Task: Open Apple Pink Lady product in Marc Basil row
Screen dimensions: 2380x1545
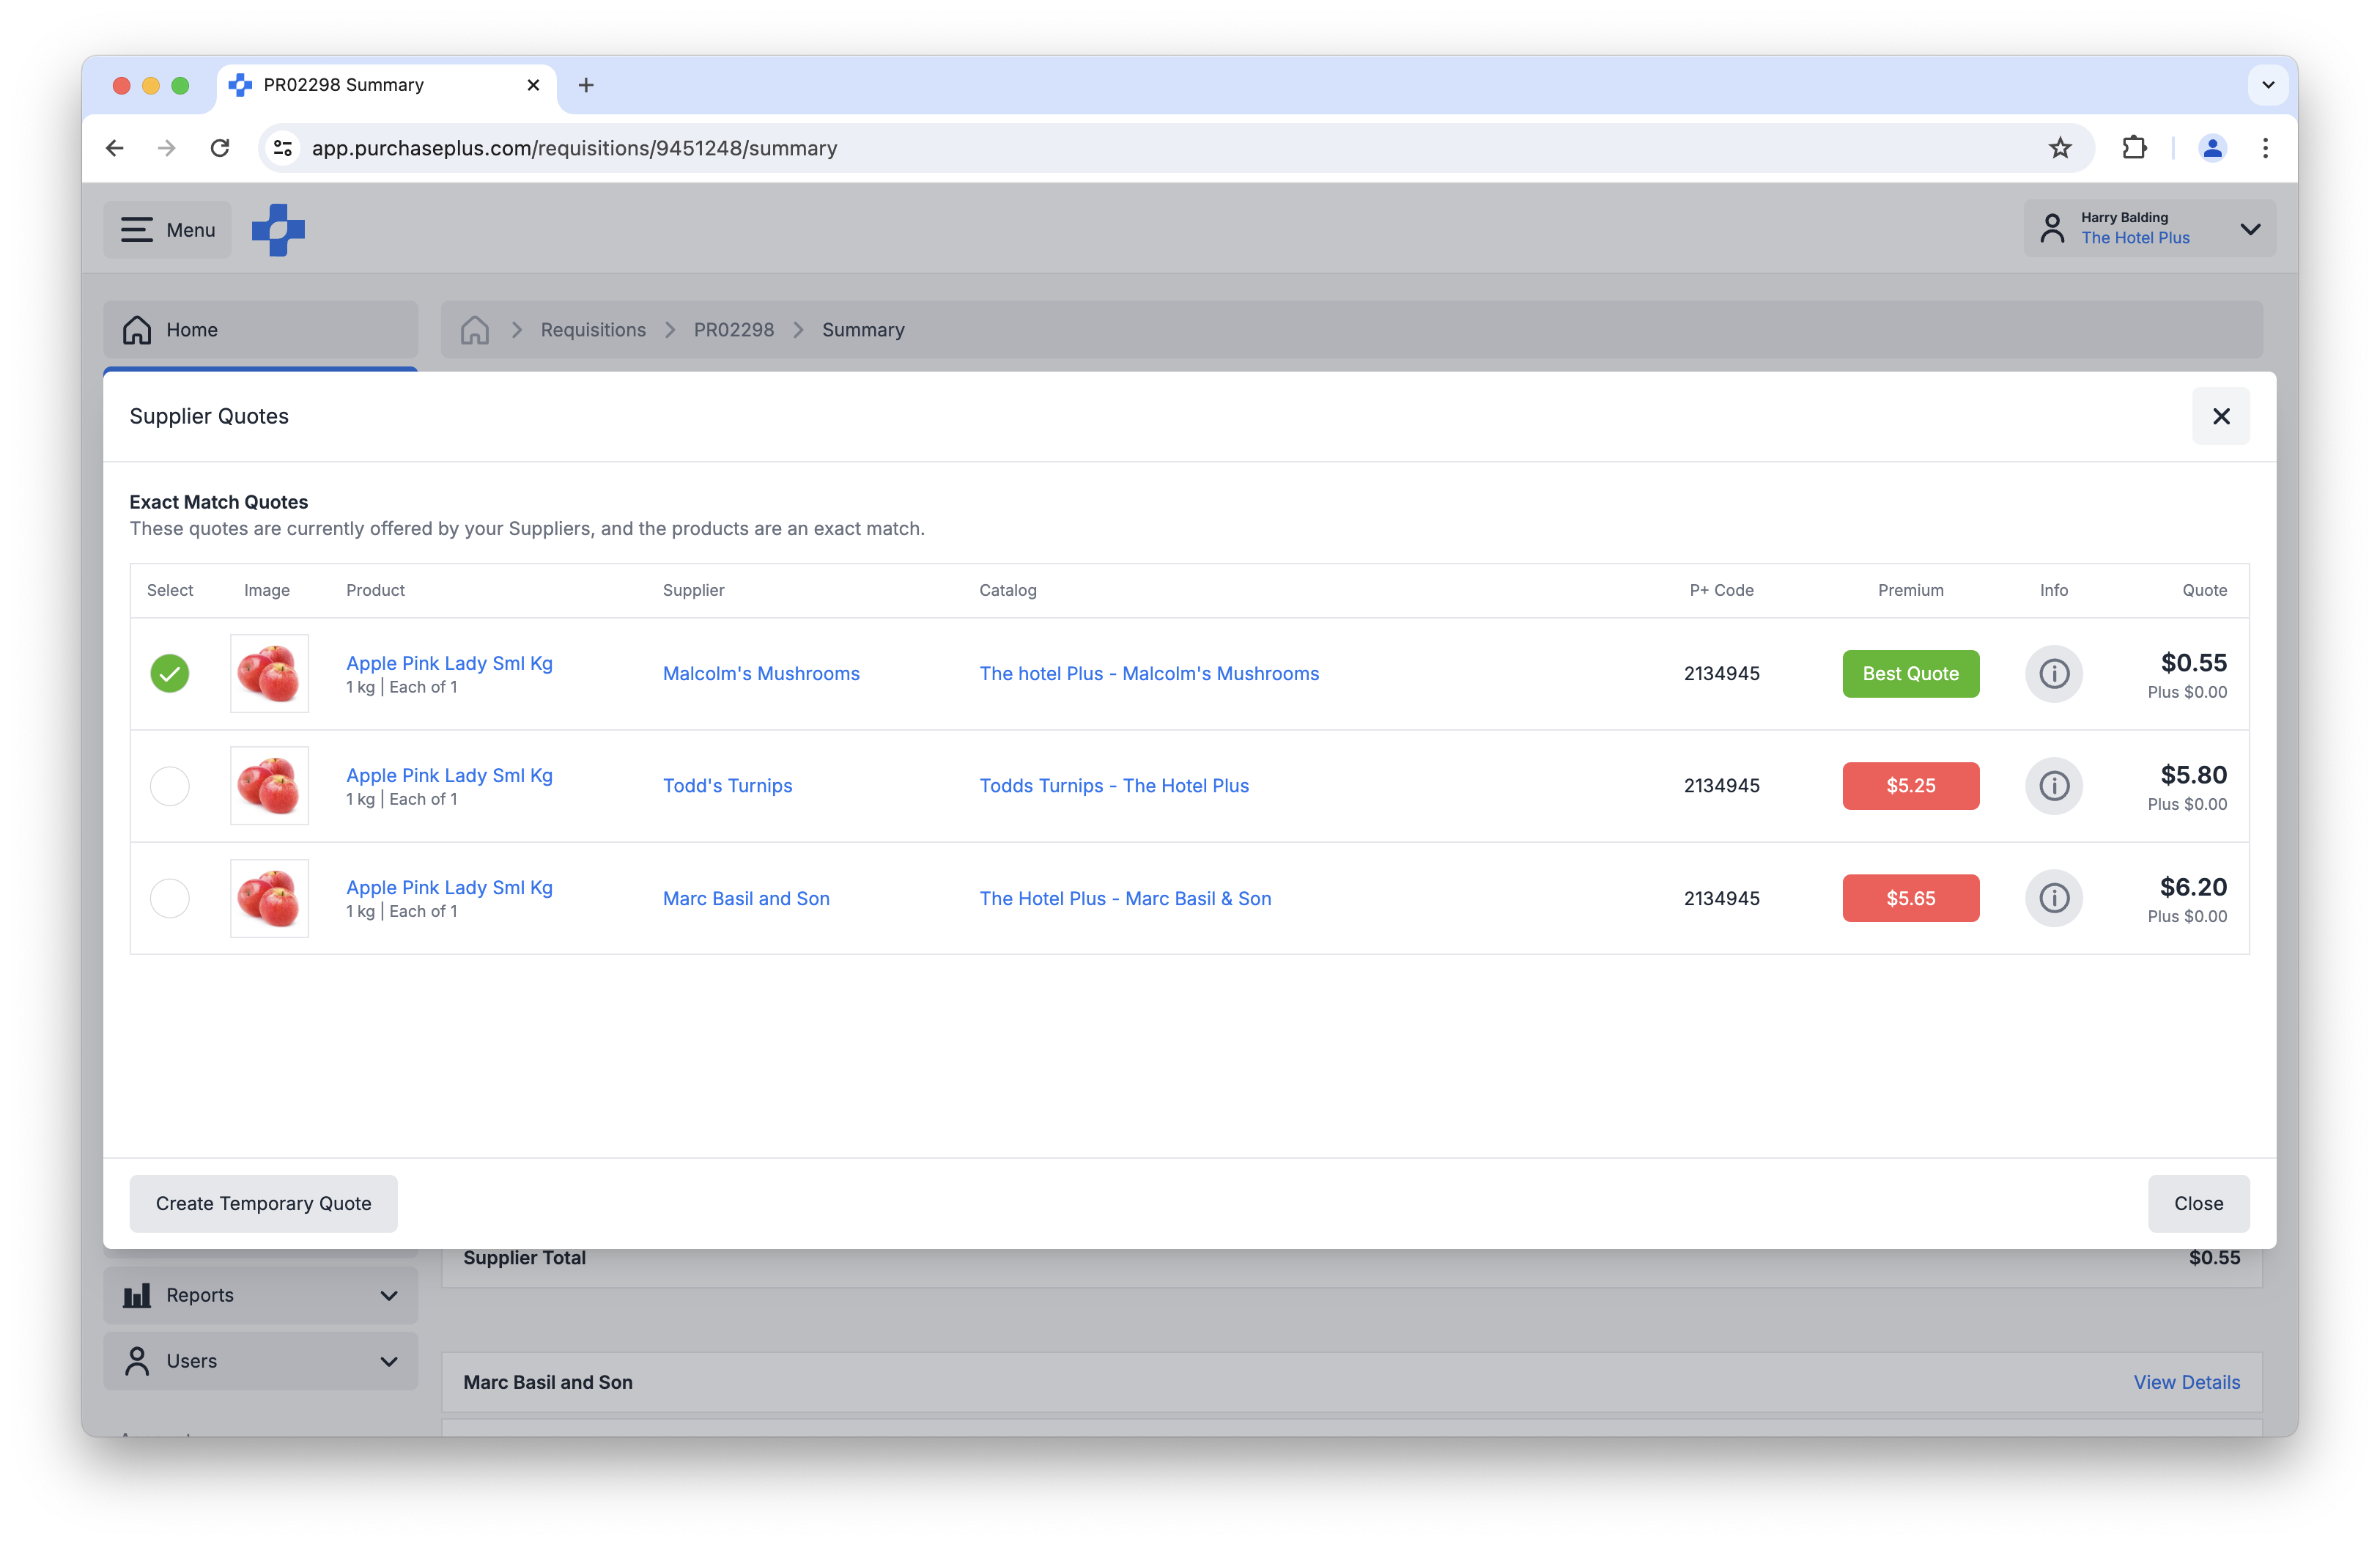Action: click(449, 887)
